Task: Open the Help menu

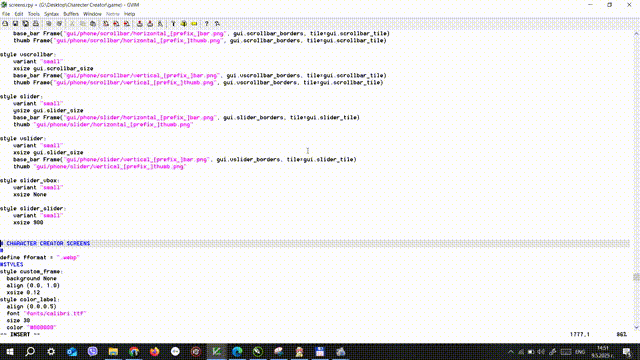Action: pos(129,14)
